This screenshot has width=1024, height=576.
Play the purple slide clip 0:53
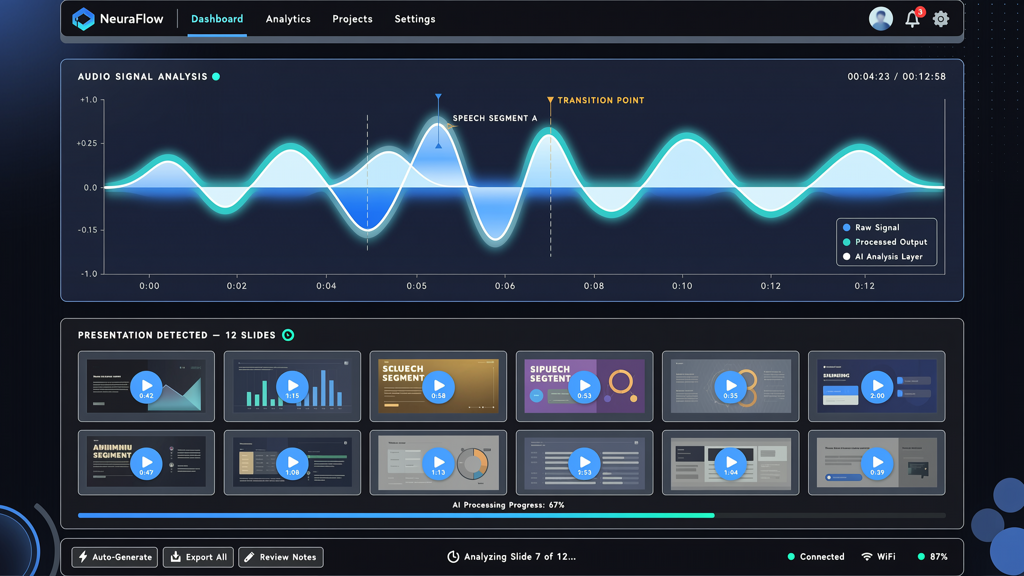pyautogui.click(x=584, y=387)
